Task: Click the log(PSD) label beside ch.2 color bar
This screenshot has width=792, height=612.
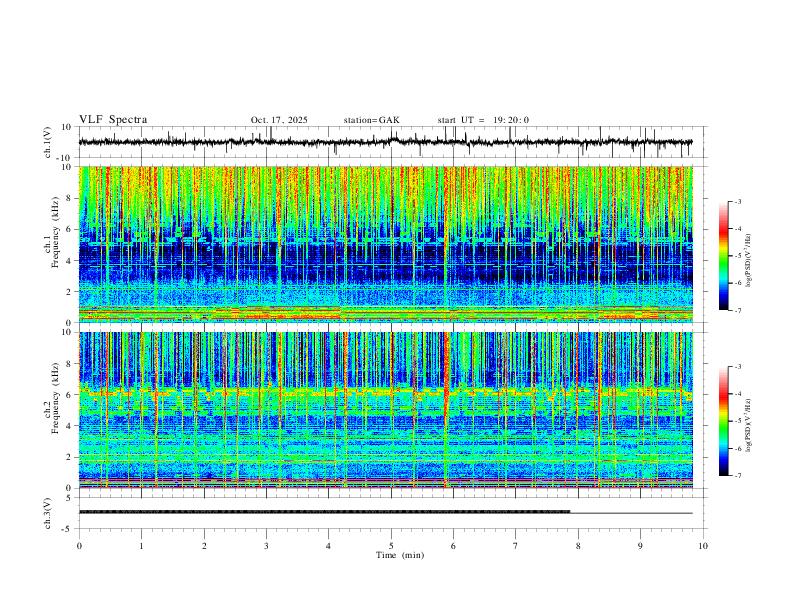Action: click(749, 426)
